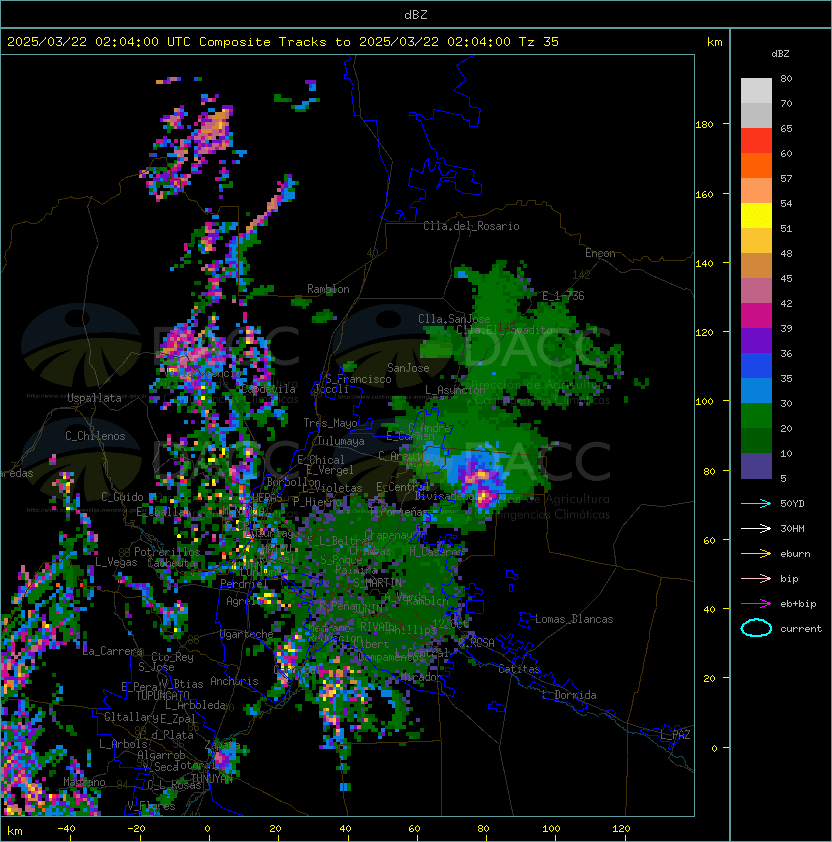832x842 pixels.
Task: Choose the green 20-30 dBZ swatch
Action: click(x=756, y=416)
